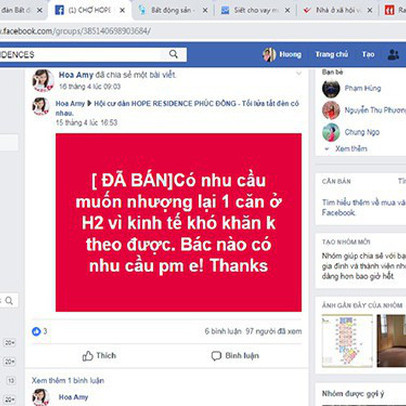Click Phạm Hùng name link

[363, 88]
